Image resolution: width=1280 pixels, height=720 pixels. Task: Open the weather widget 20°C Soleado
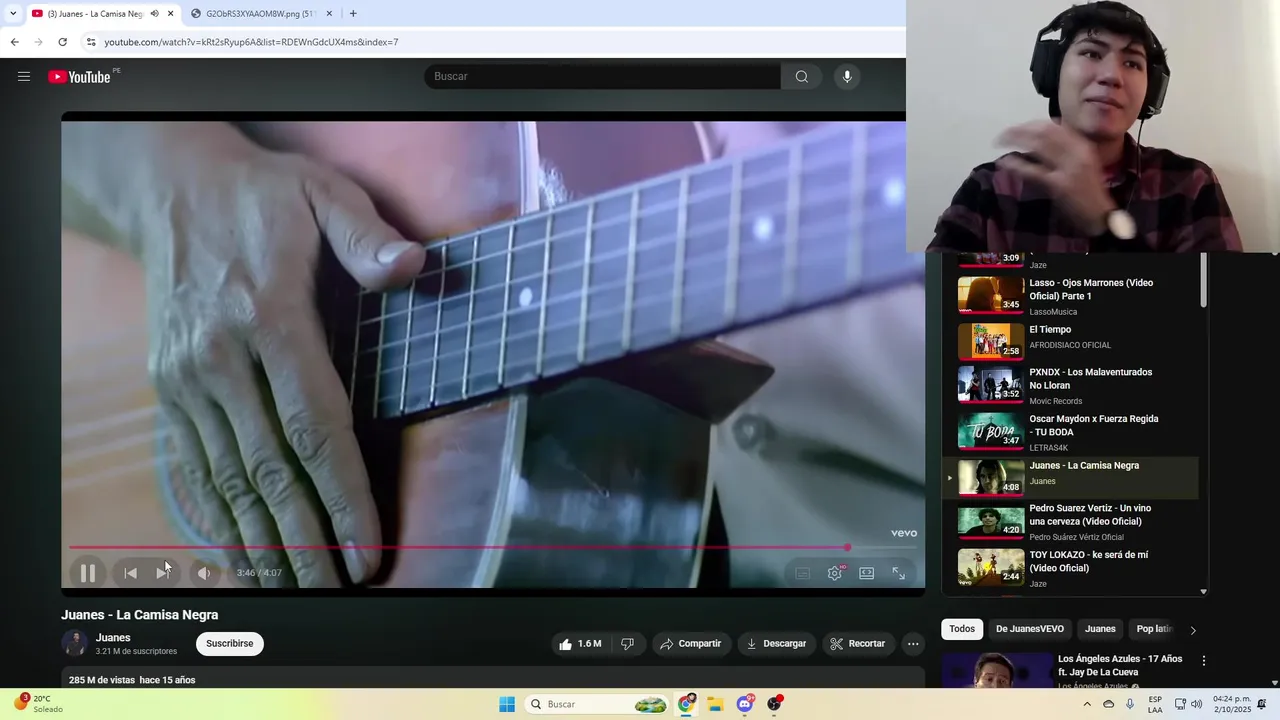click(x=38, y=704)
